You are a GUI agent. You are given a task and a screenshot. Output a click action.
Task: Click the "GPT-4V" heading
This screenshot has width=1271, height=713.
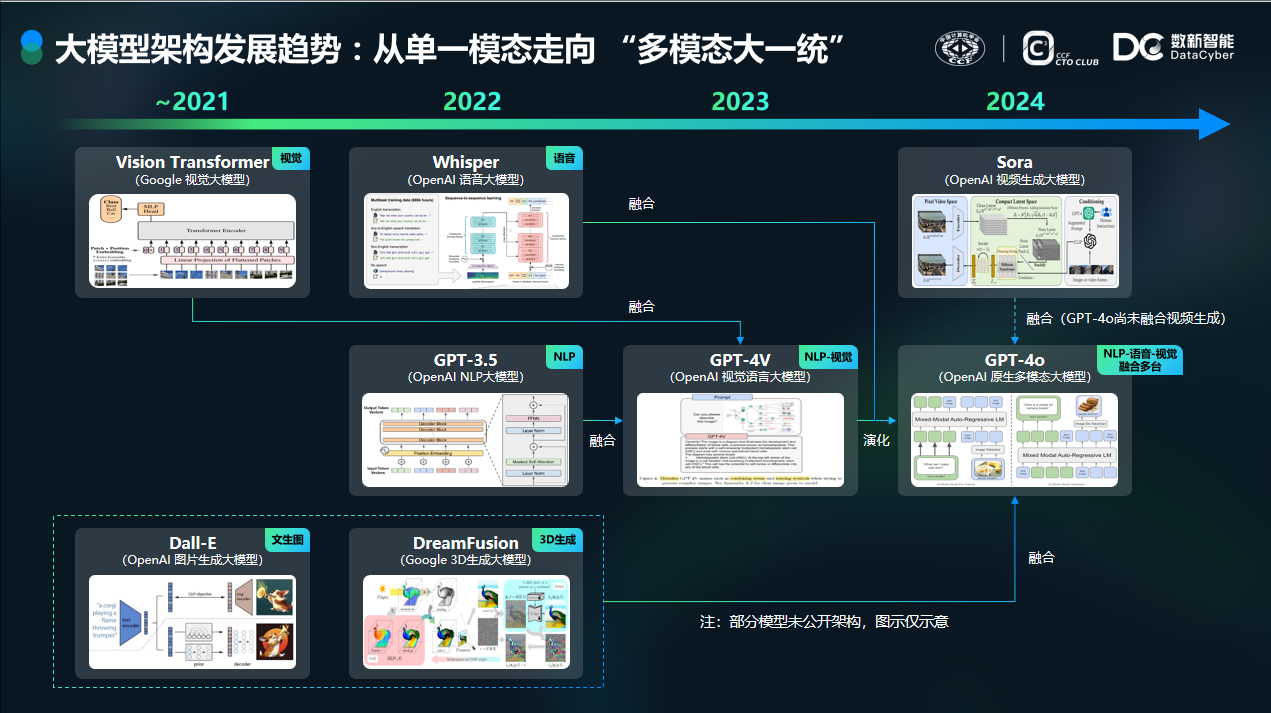point(740,360)
